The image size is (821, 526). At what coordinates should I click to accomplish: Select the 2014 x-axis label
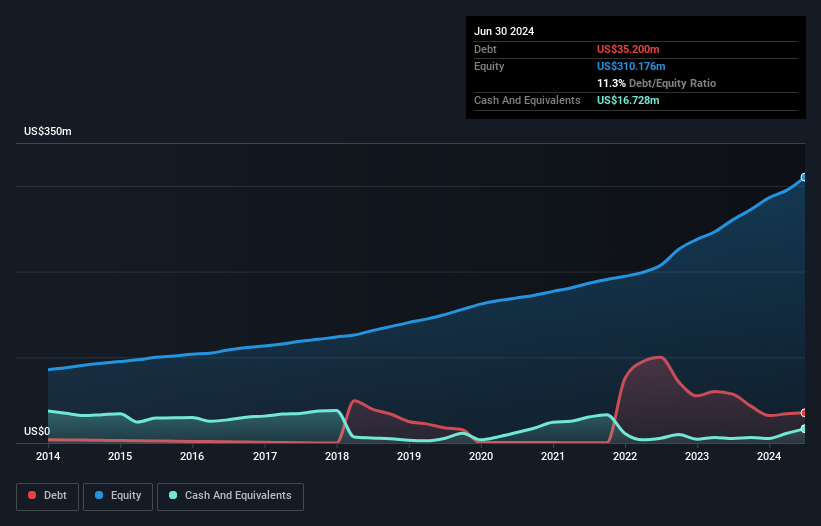(48, 456)
